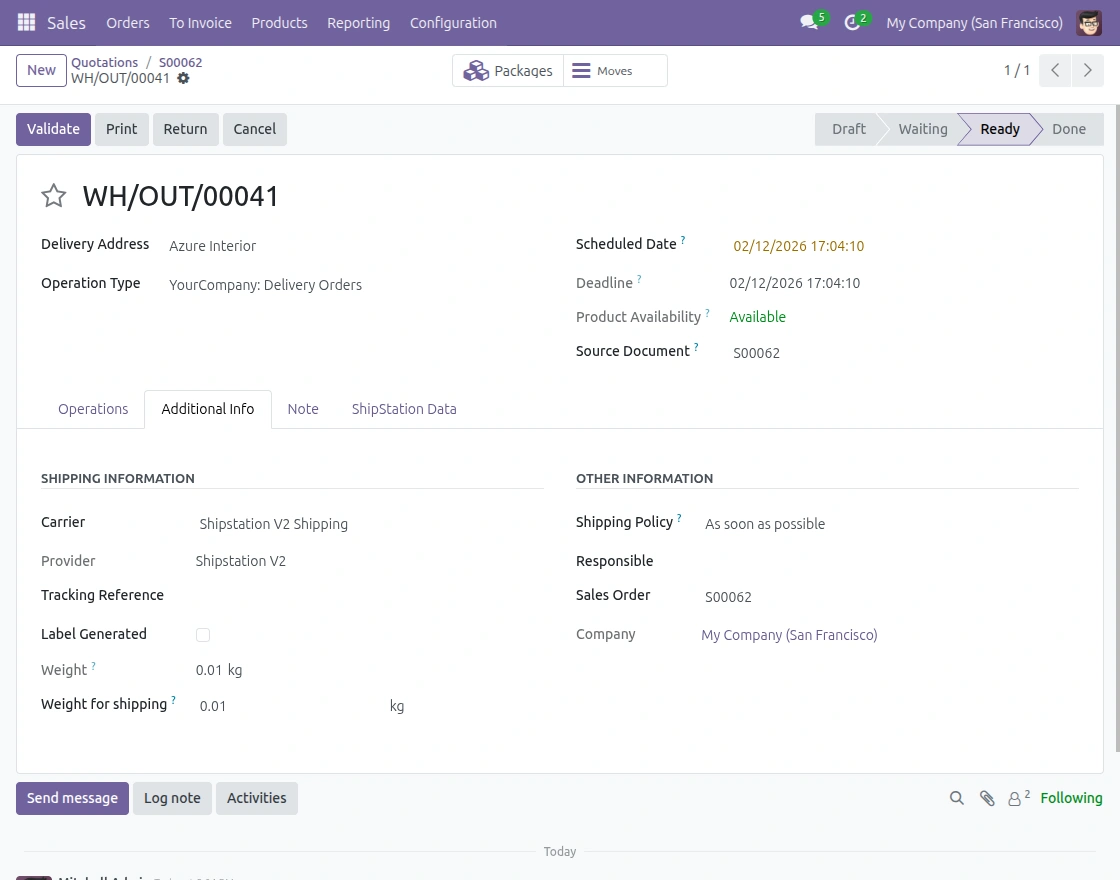The width and height of the screenshot is (1120, 880).
Task: Switch to the Note tab
Action: click(303, 409)
